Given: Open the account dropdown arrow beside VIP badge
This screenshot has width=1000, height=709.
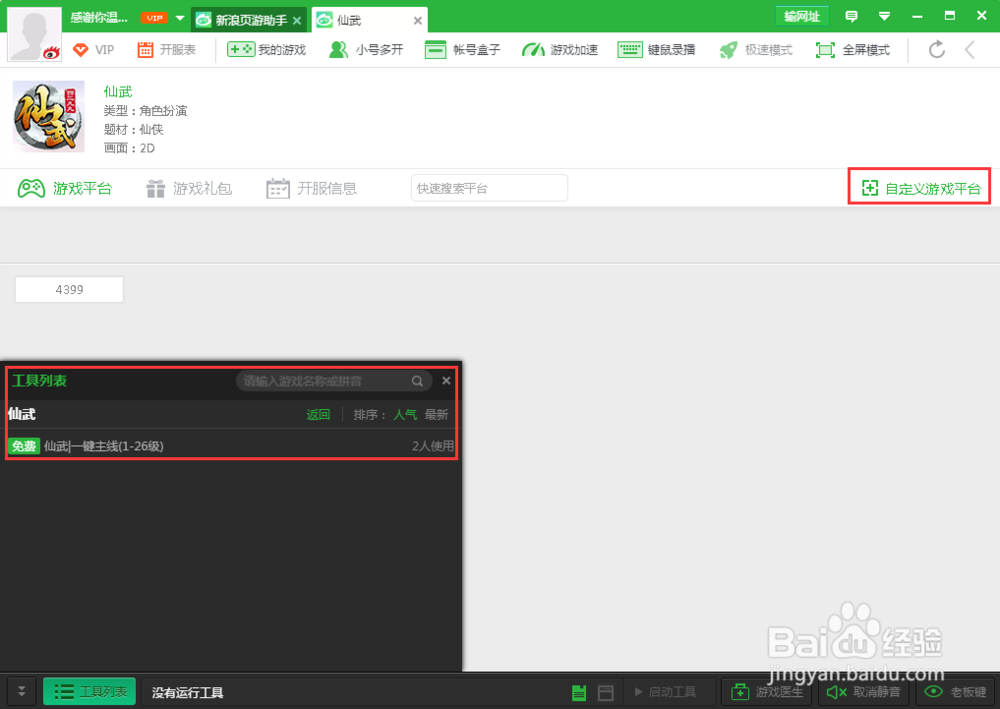Looking at the screenshot, I should coord(180,18).
